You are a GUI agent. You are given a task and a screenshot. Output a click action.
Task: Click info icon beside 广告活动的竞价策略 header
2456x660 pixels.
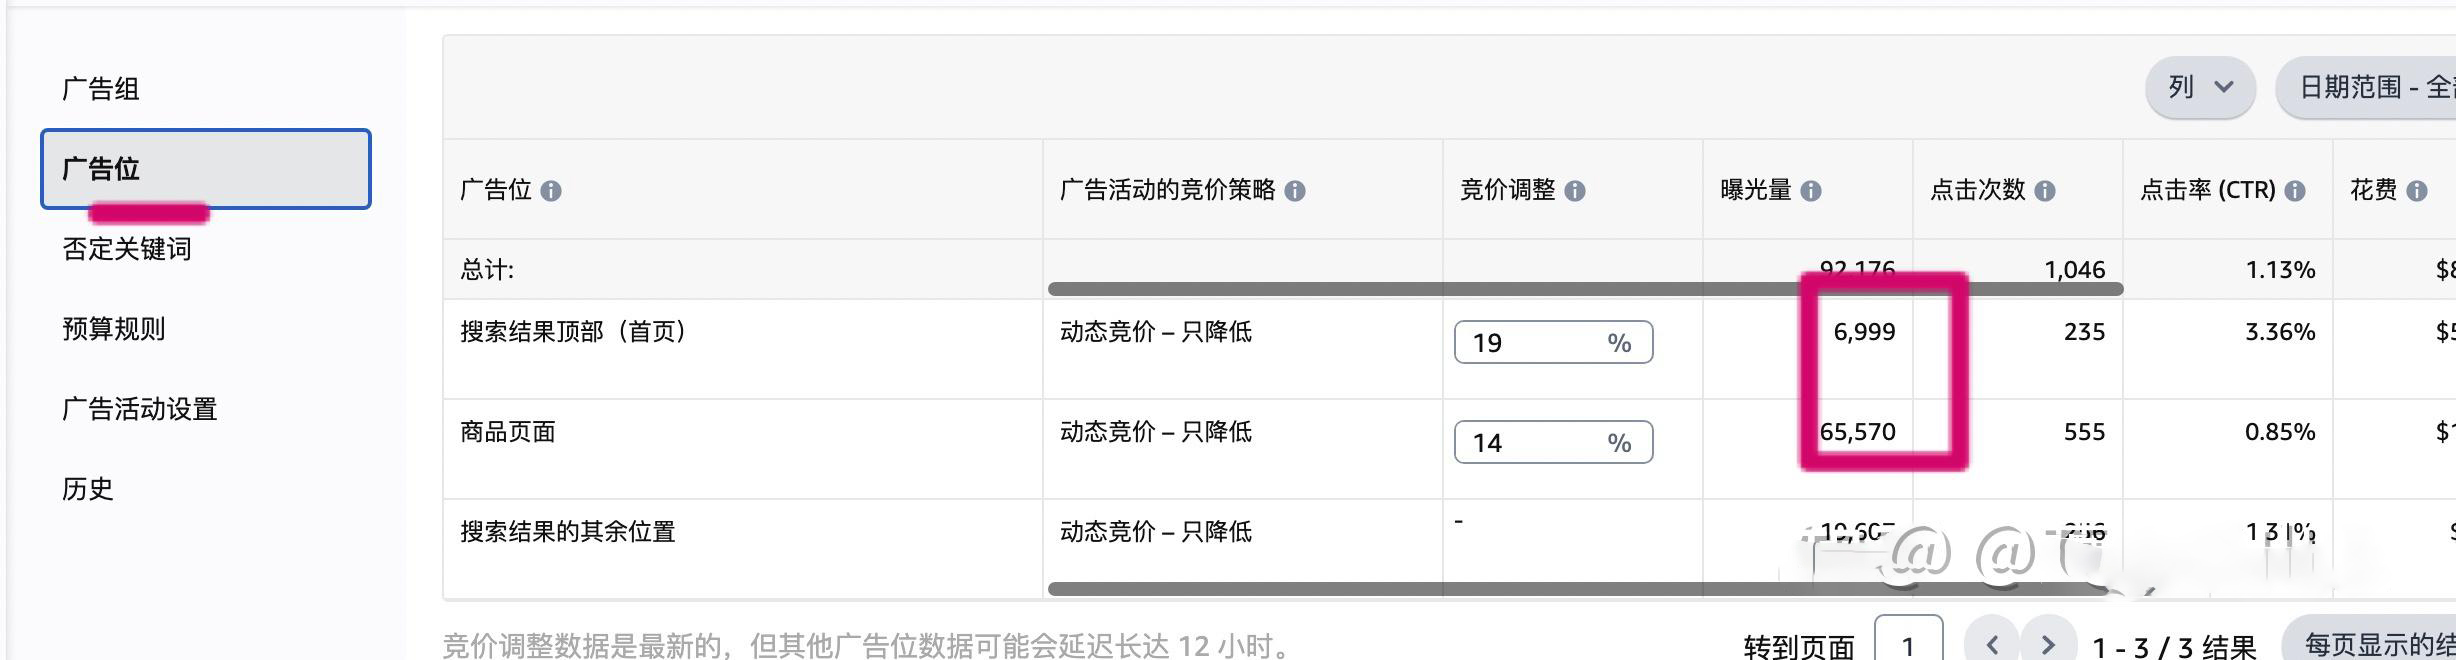click(1295, 191)
